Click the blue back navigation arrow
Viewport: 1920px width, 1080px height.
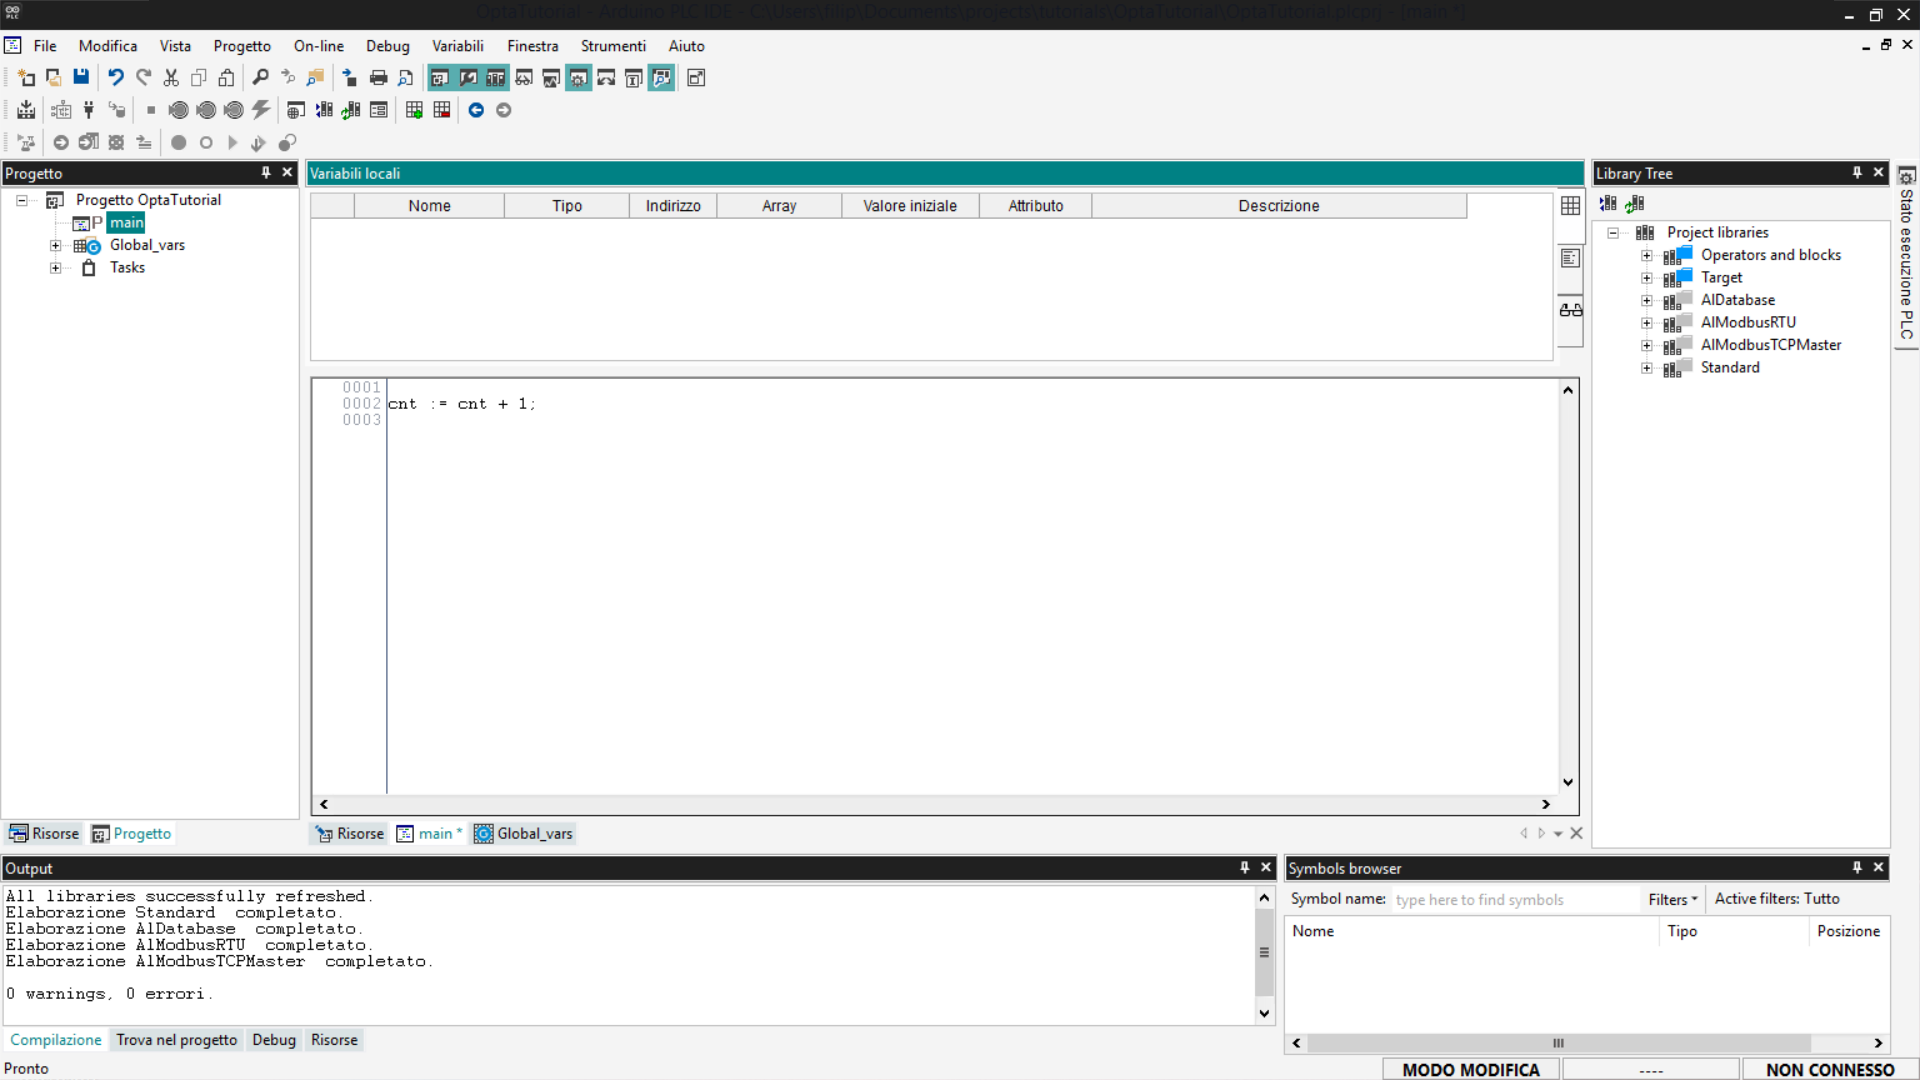pyautogui.click(x=476, y=110)
